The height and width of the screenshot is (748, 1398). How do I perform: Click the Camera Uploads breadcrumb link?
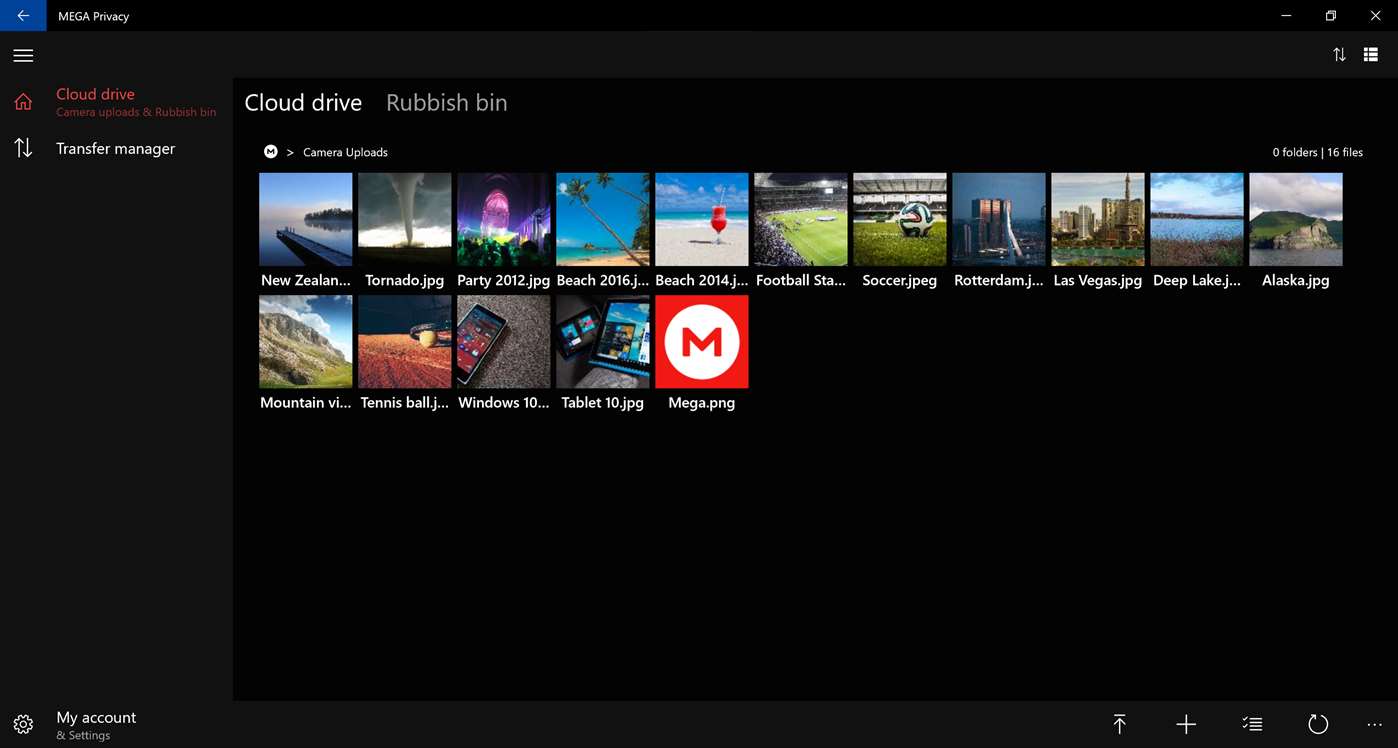pos(345,152)
